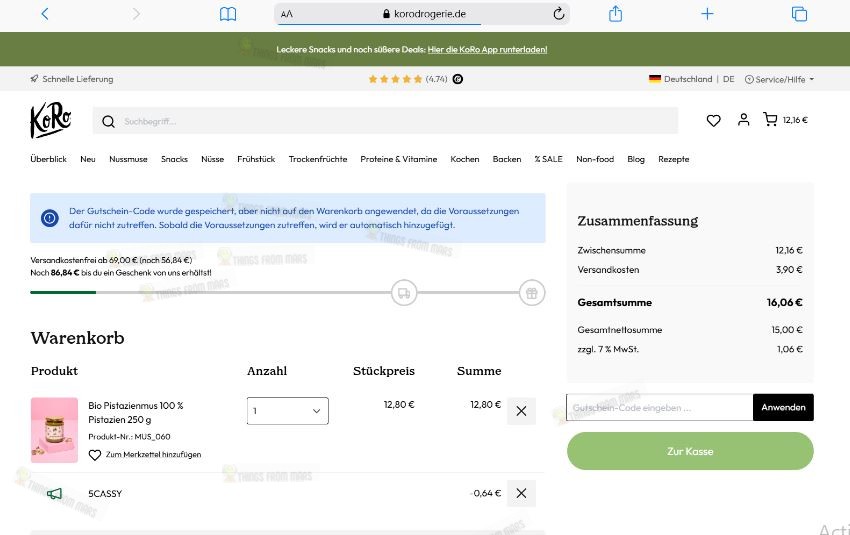Expand the Service/Hilfe dropdown
850x535 pixels.
780,79
